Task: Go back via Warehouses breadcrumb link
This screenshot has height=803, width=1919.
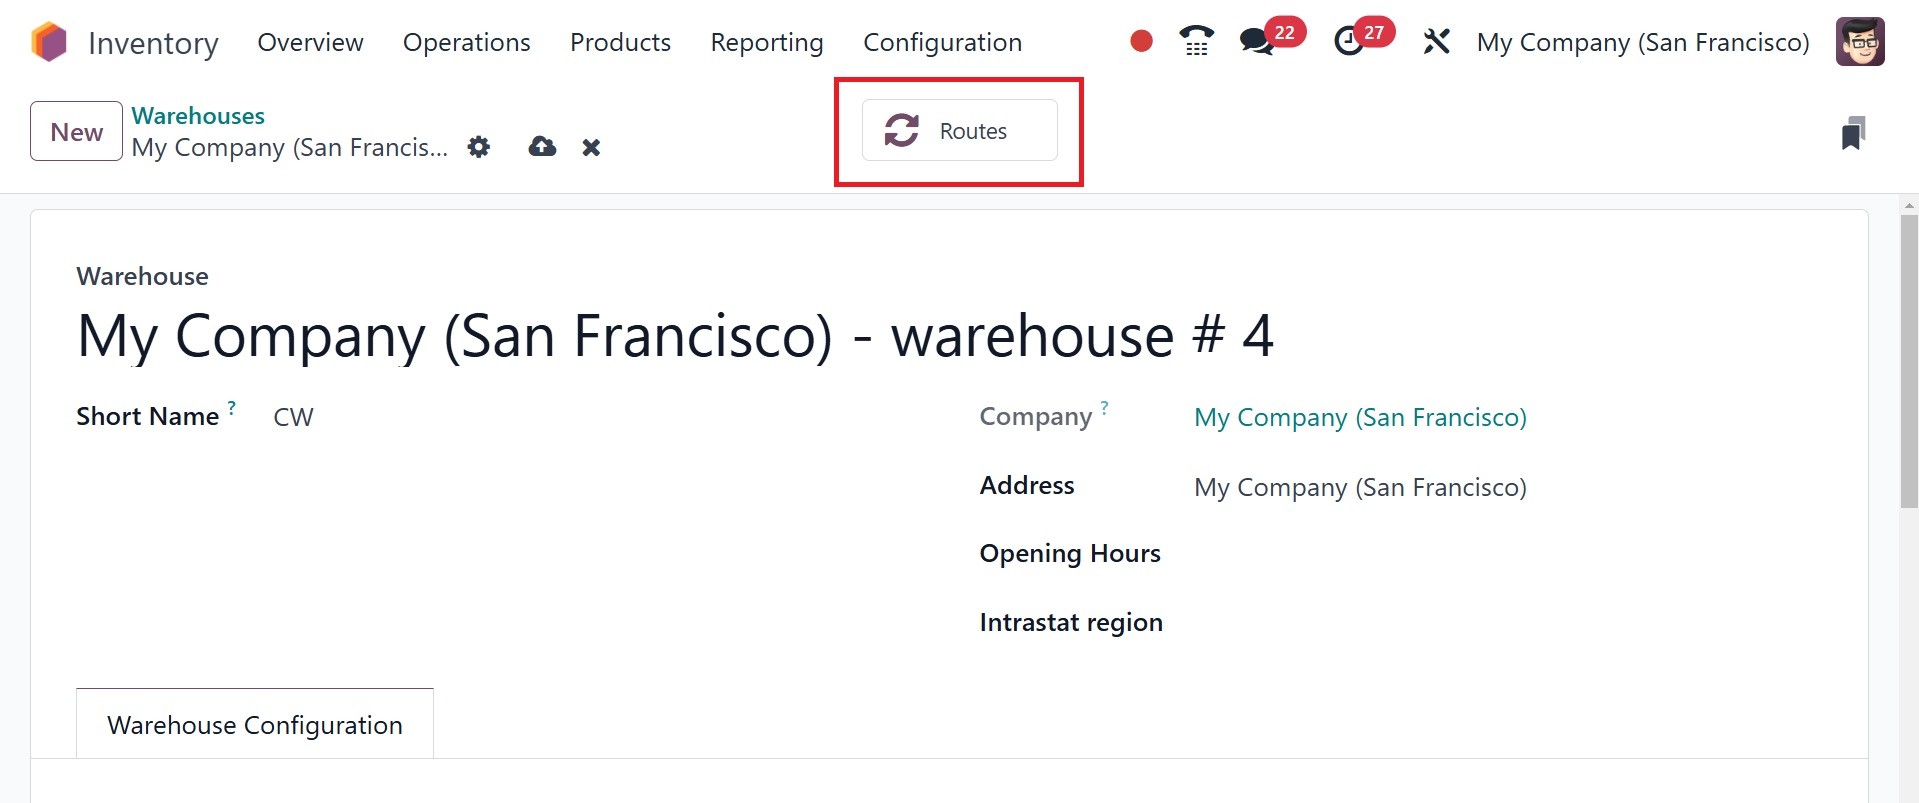Action: [x=198, y=116]
